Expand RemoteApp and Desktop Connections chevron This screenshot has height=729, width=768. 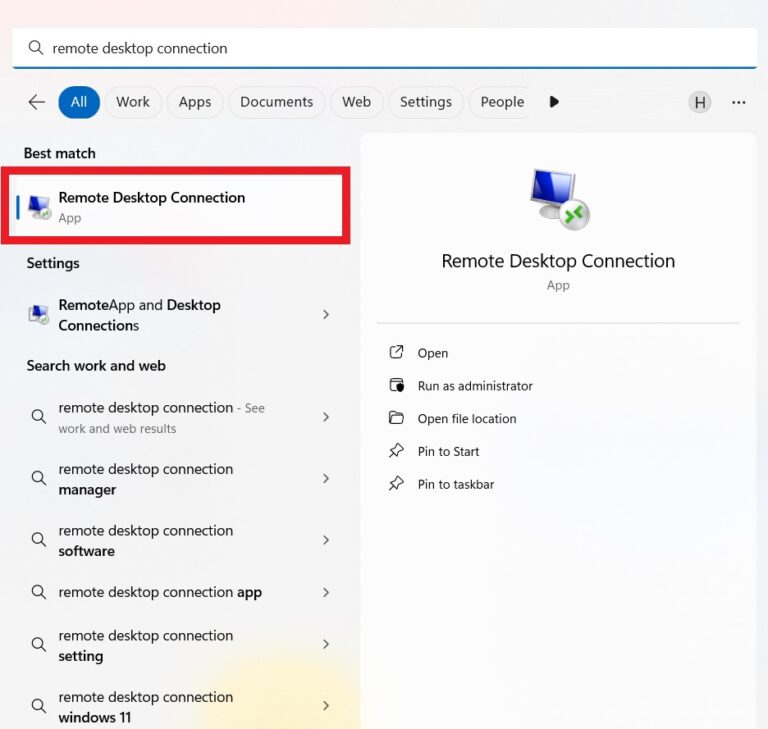click(326, 315)
